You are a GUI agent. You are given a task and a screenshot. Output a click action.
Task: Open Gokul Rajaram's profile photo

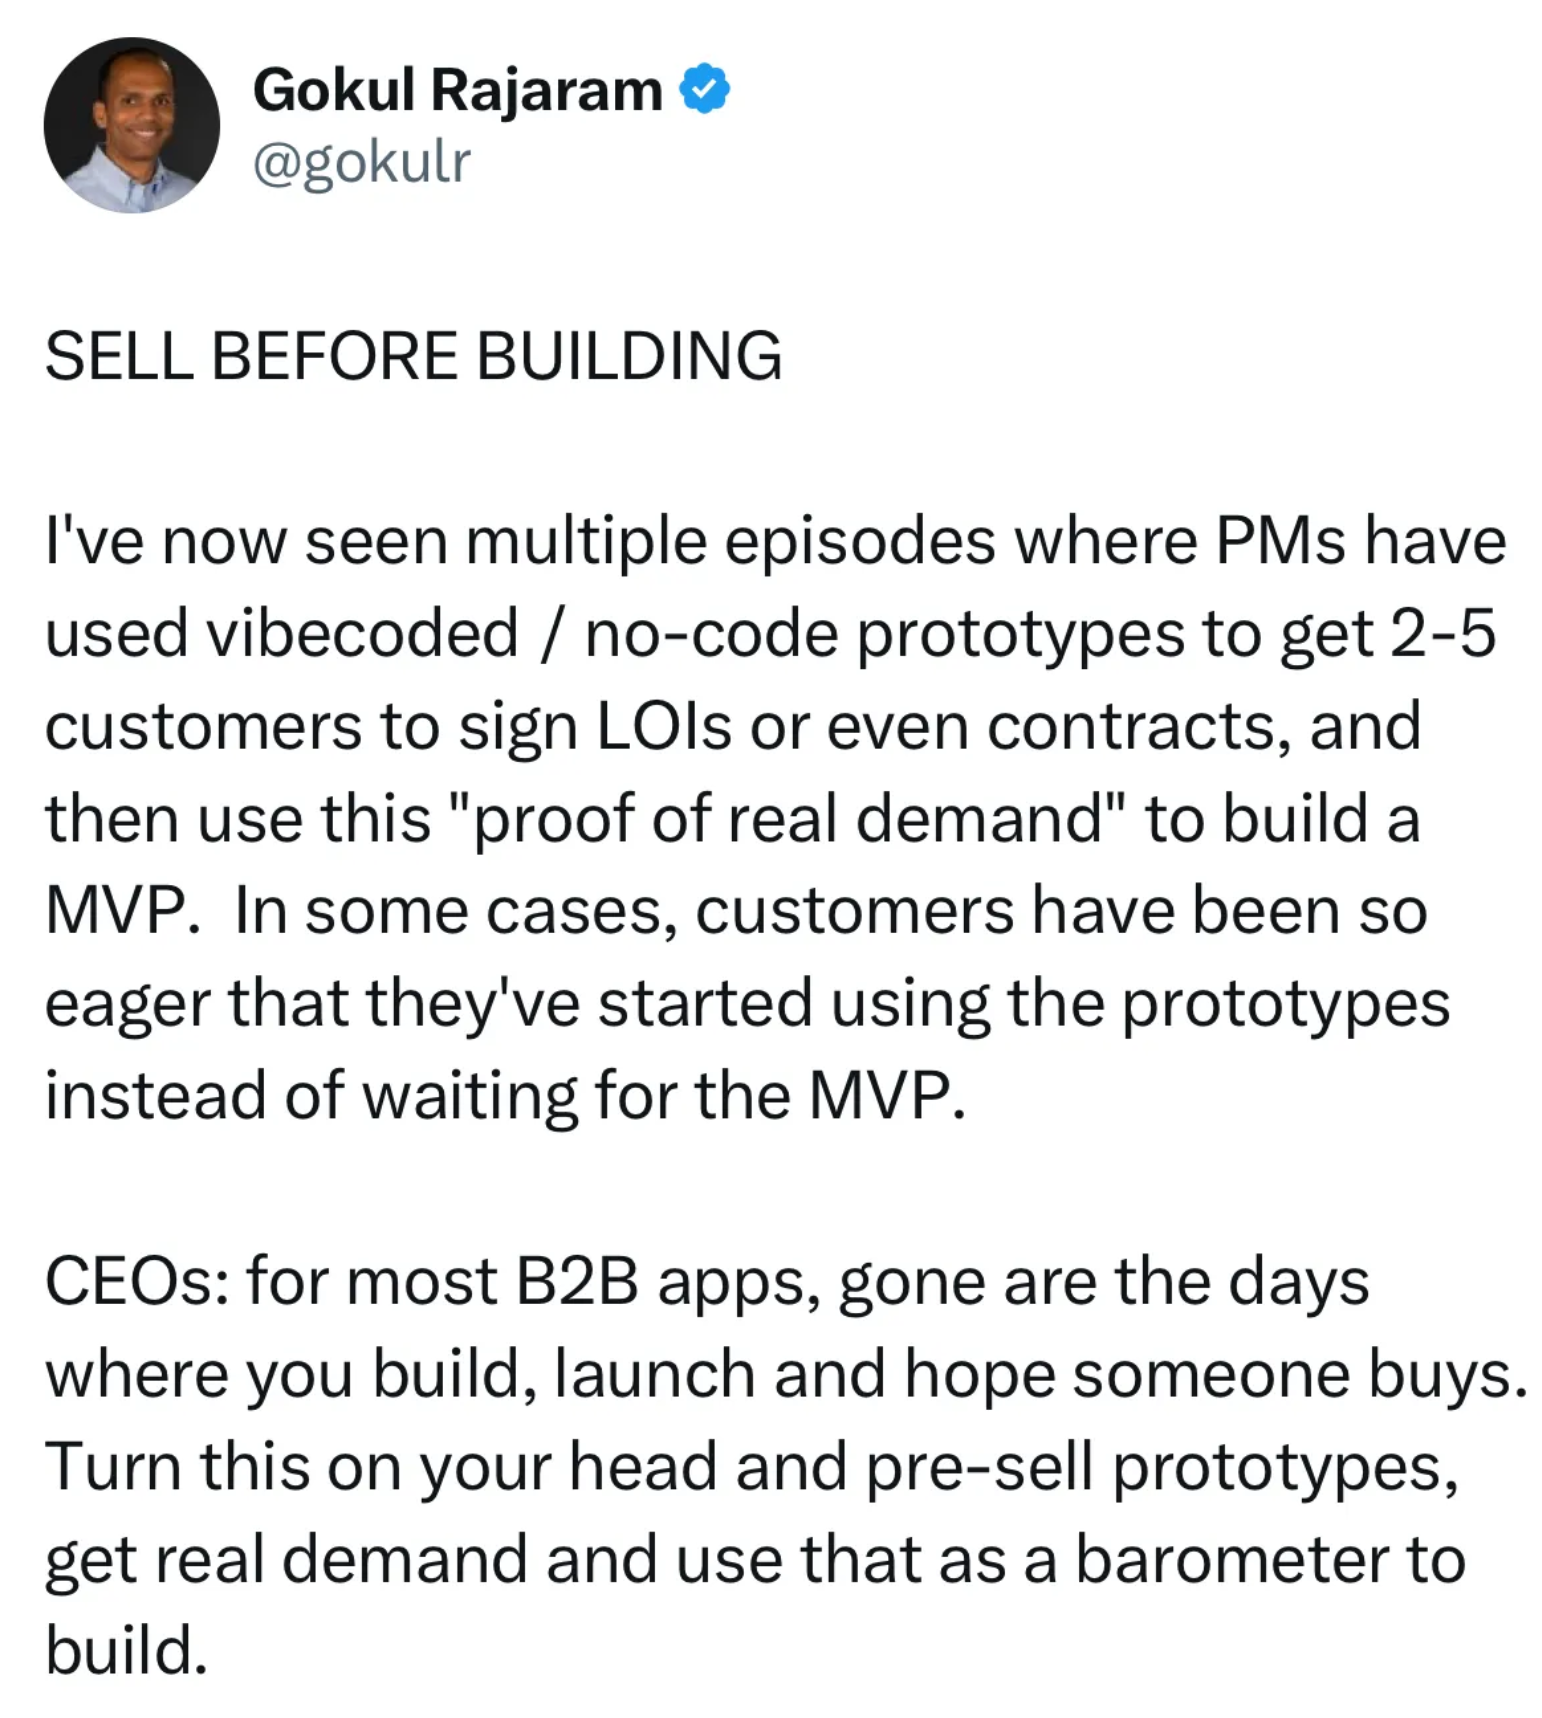(131, 125)
